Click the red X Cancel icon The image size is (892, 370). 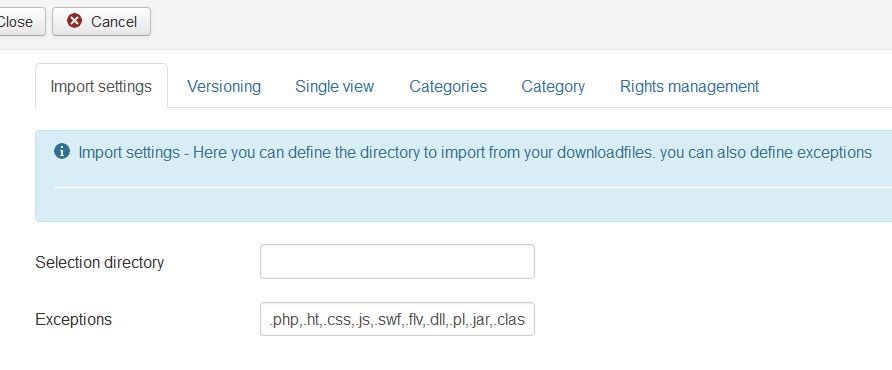point(75,21)
